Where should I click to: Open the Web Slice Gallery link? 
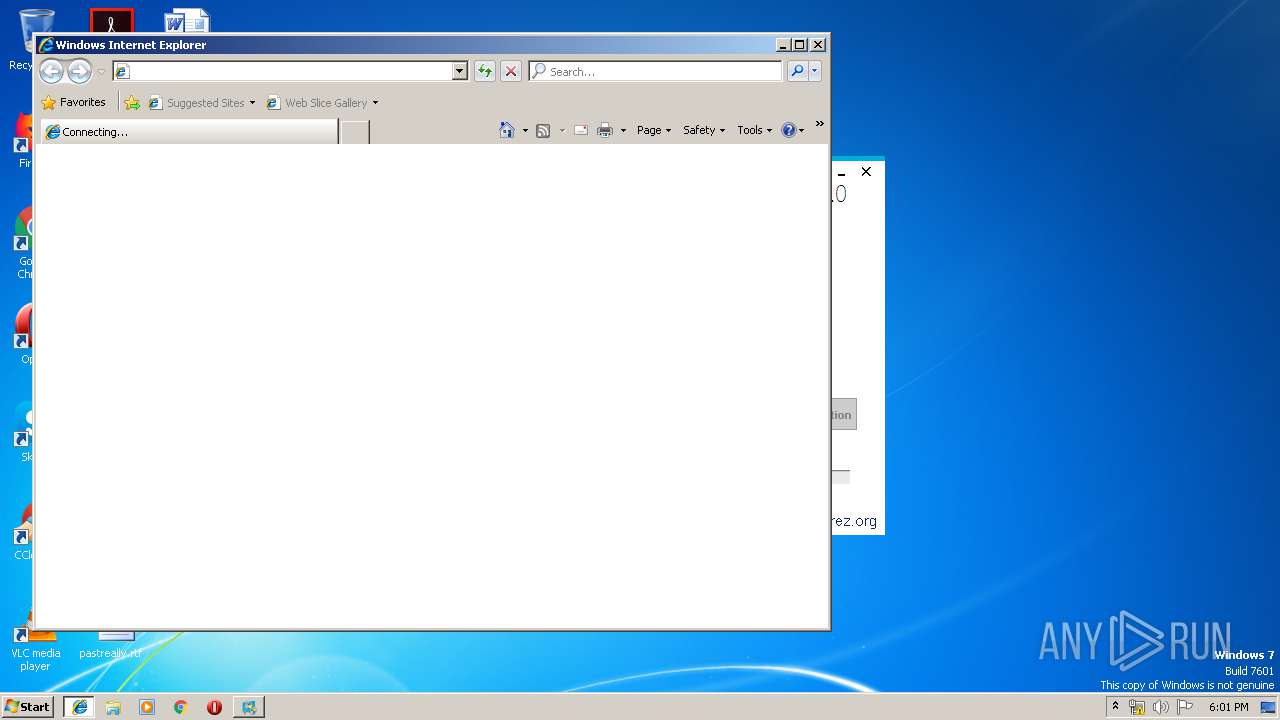(x=316, y=102)
